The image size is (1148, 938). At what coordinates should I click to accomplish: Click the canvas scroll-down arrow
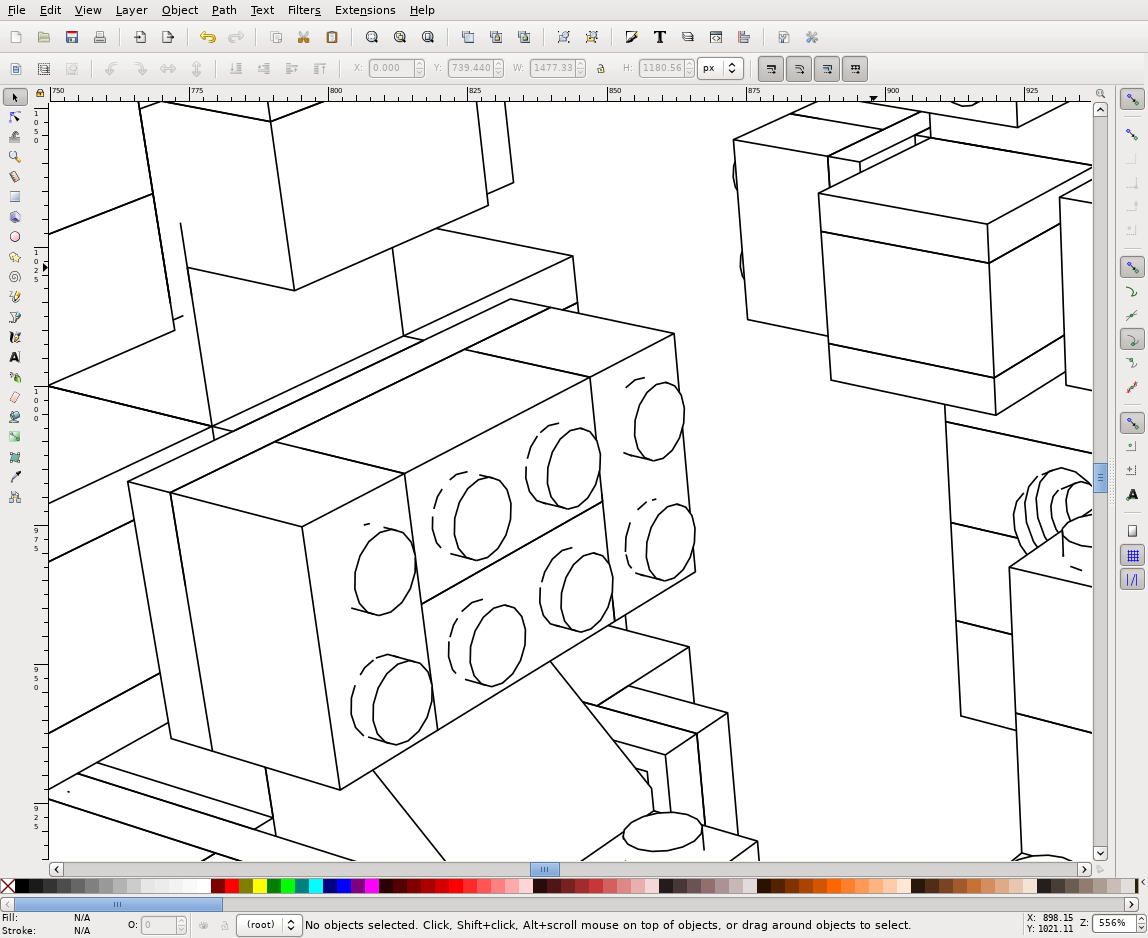pyautogui.click(x=1100, y=853)
